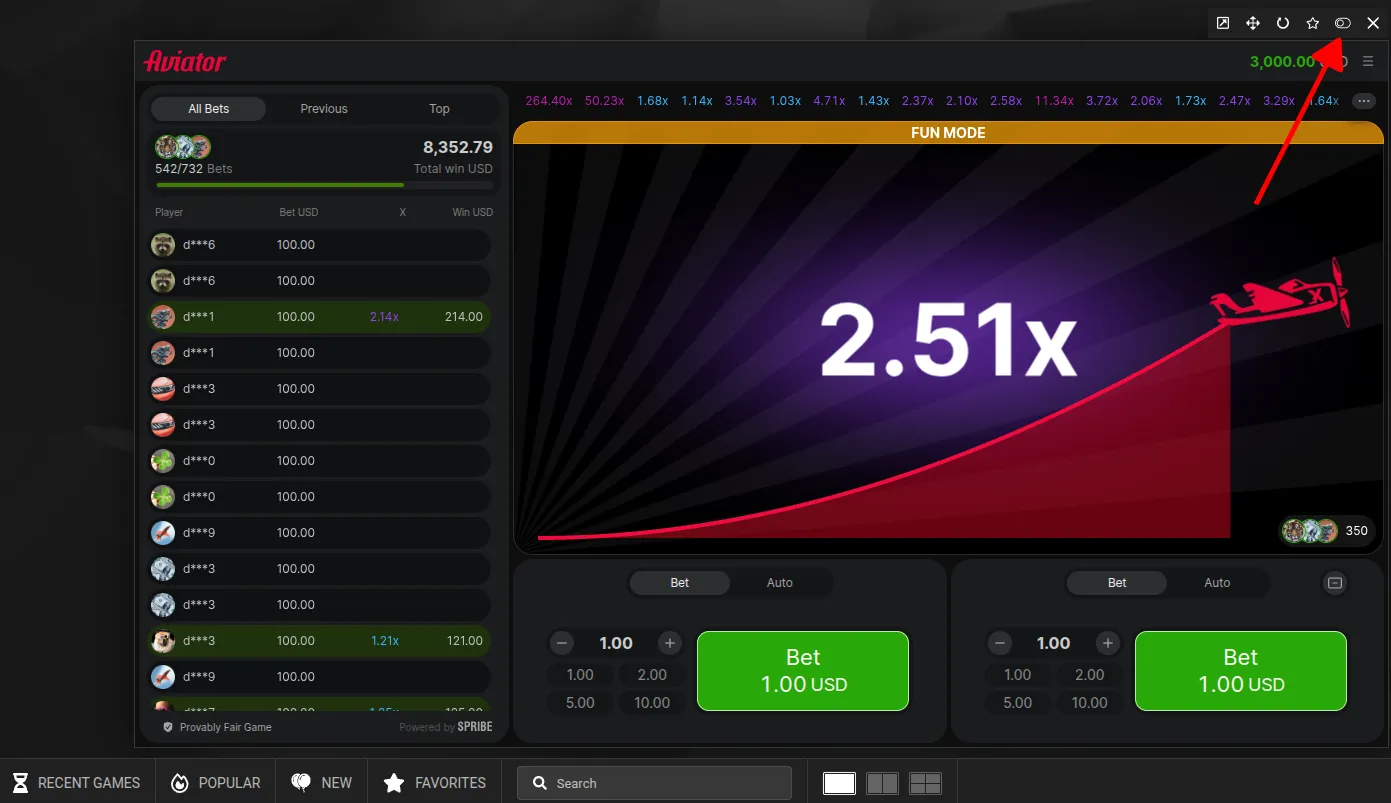Increase left bet amount with plus
Screen dimensions: 1391x803
pos(670,643)
